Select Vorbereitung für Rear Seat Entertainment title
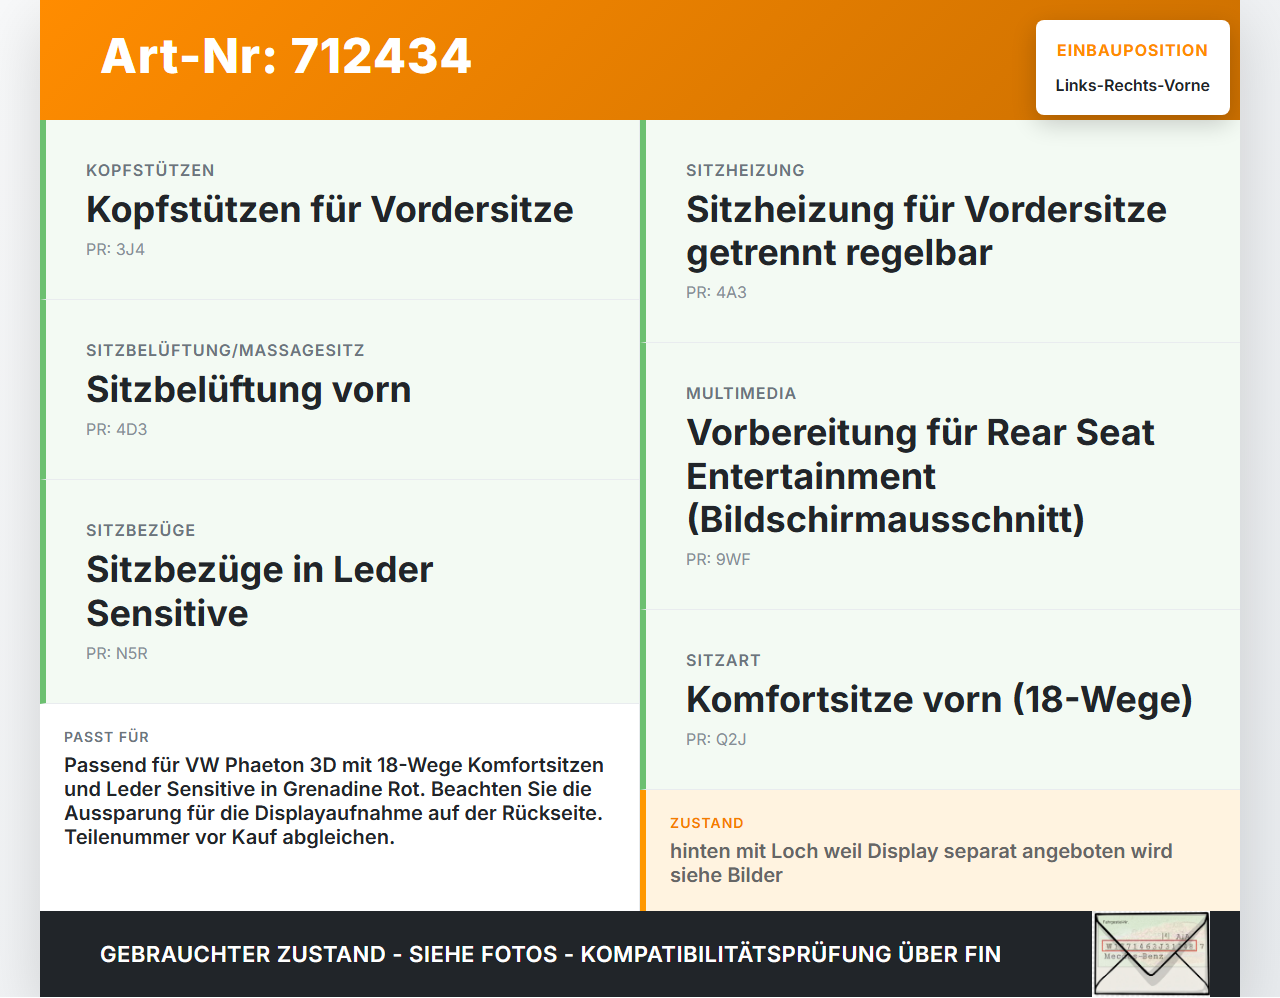 (920, 476)
